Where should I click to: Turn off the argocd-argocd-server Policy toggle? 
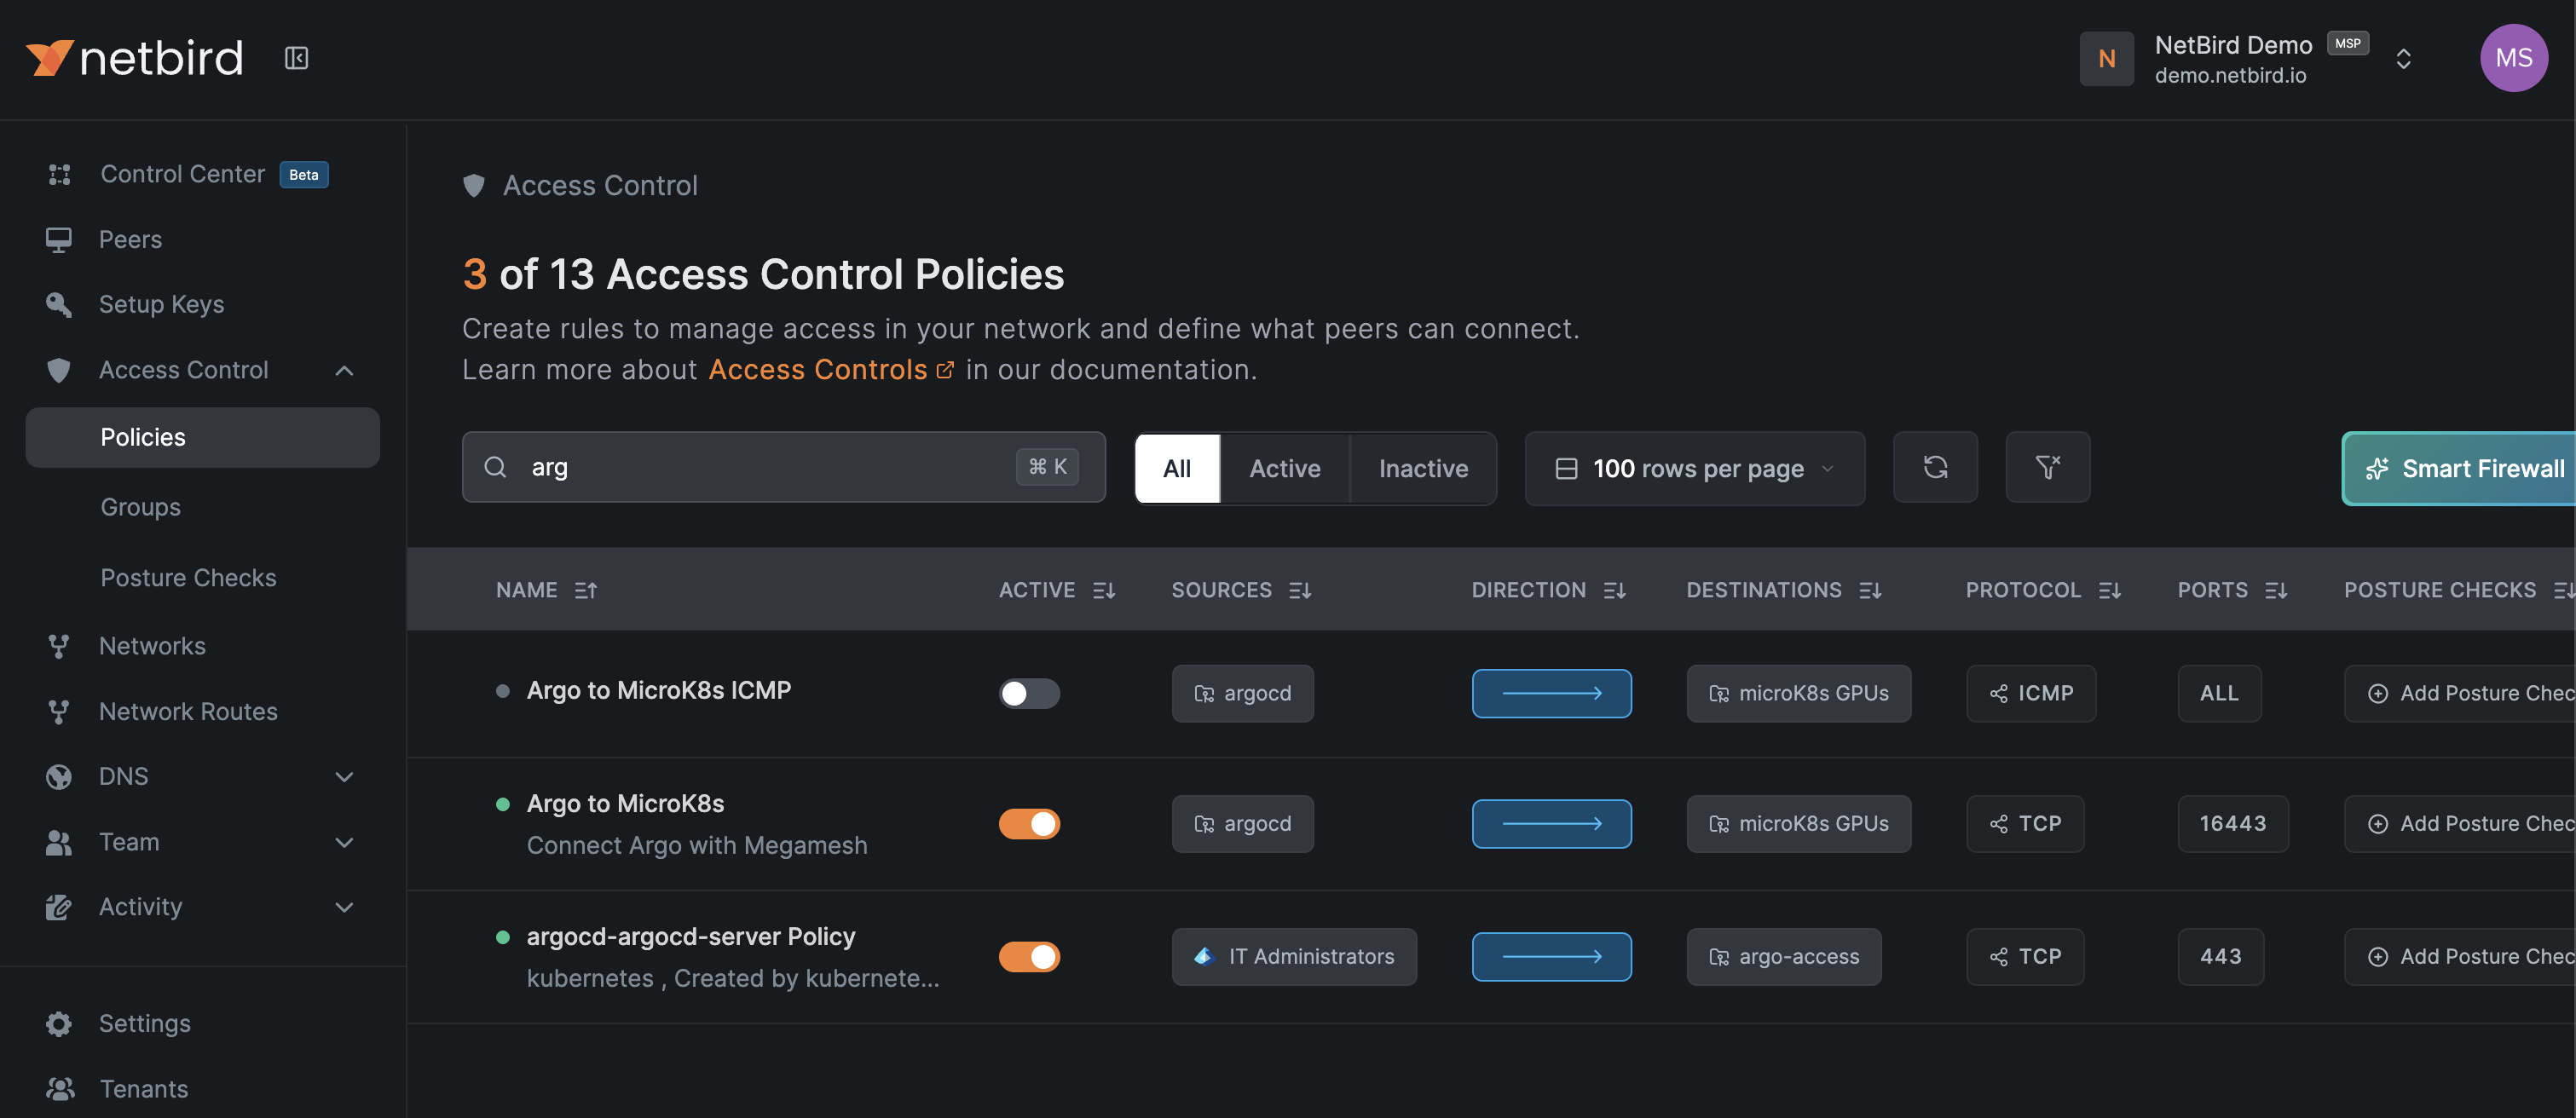(x=1029, y=956)
